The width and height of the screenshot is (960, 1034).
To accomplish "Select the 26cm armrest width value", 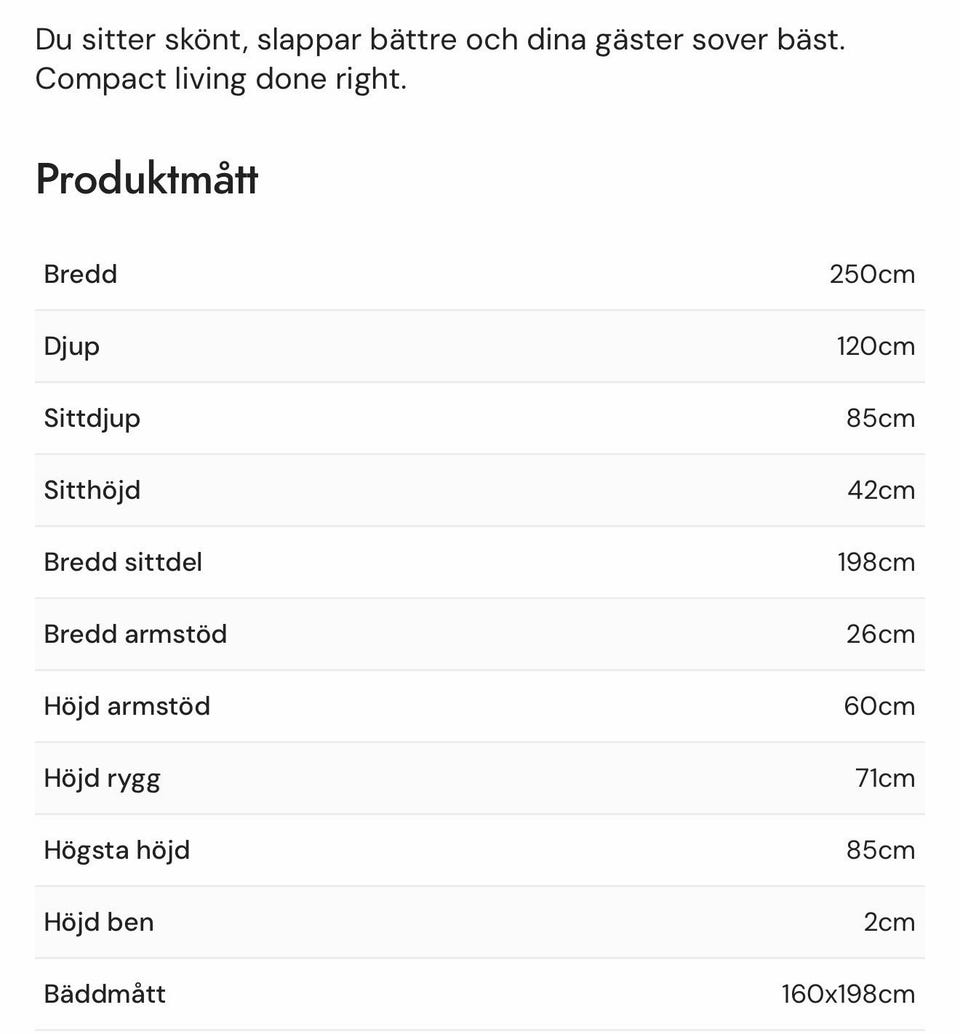I will [880, 634].
